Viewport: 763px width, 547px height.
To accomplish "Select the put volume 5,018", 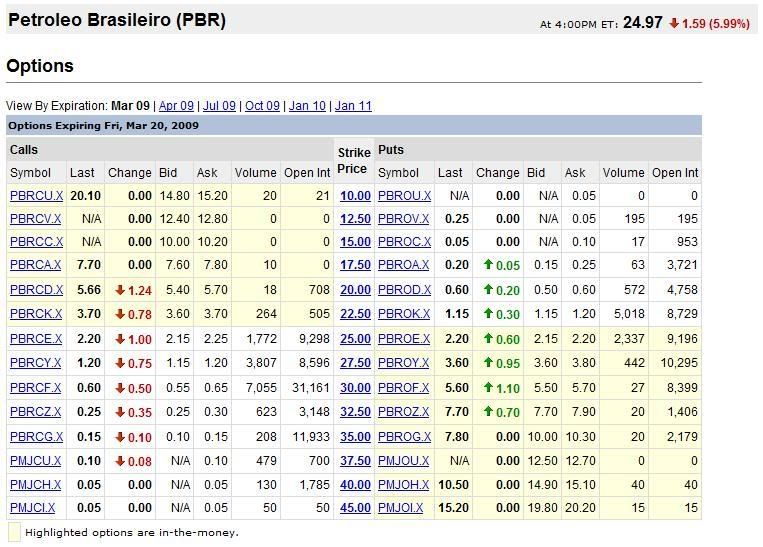I will [x=629, y=314].
